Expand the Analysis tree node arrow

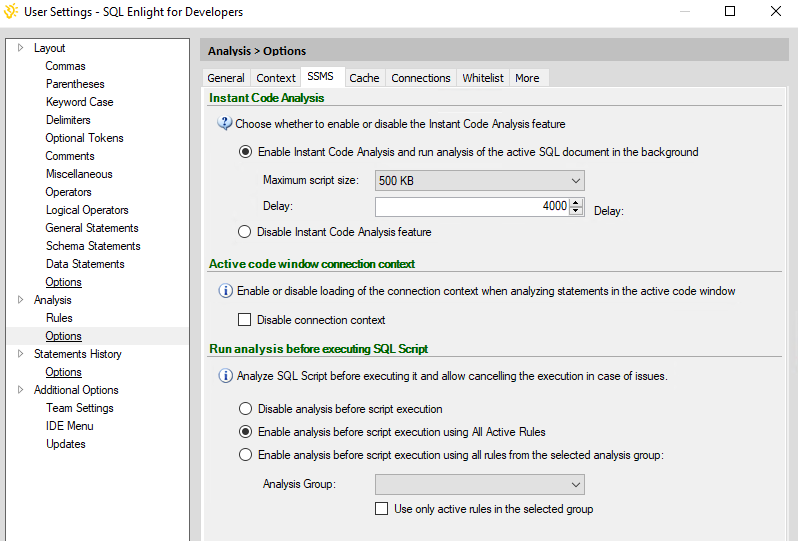20,300
